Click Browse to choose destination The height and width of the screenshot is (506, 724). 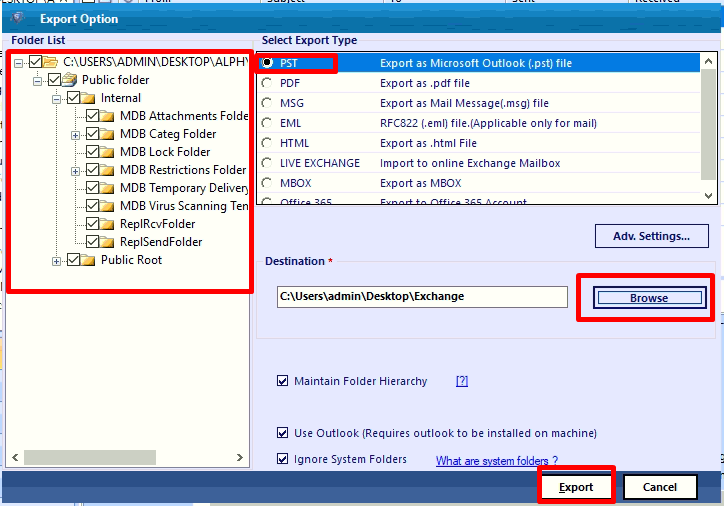[x=649, y=298]
